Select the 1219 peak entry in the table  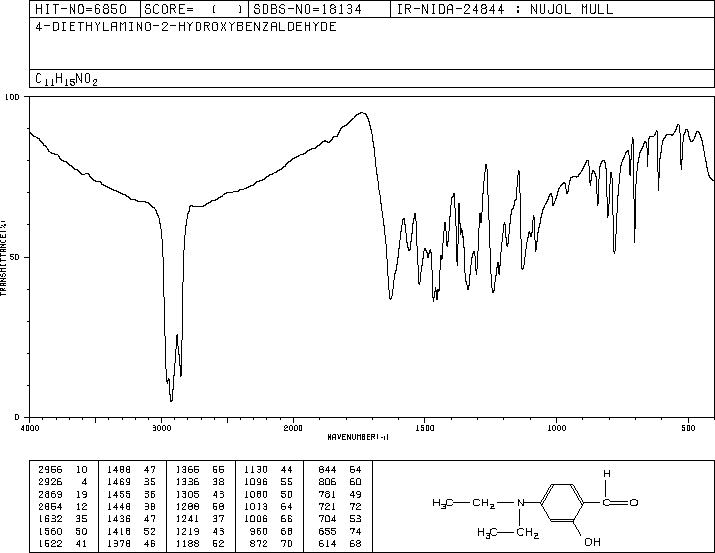tap(200, 531)
